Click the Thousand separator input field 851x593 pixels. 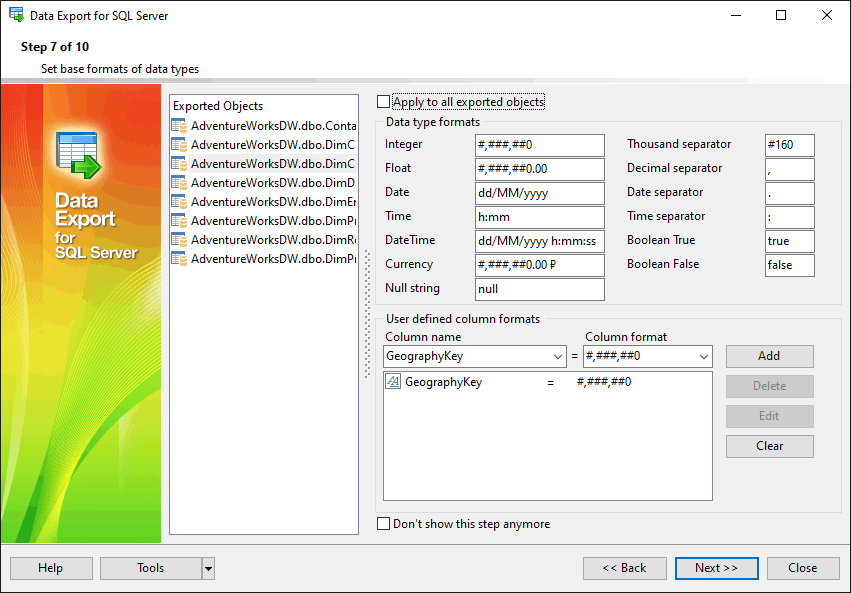coord(789,145)
